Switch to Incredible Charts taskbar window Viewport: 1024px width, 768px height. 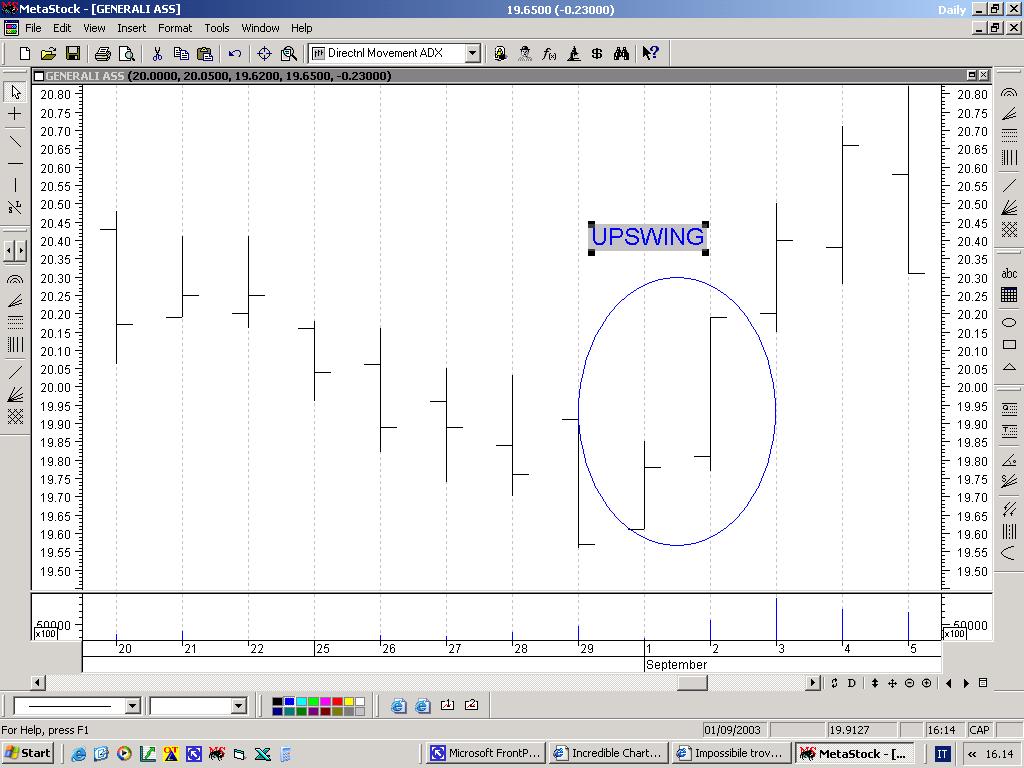[608, 753]
